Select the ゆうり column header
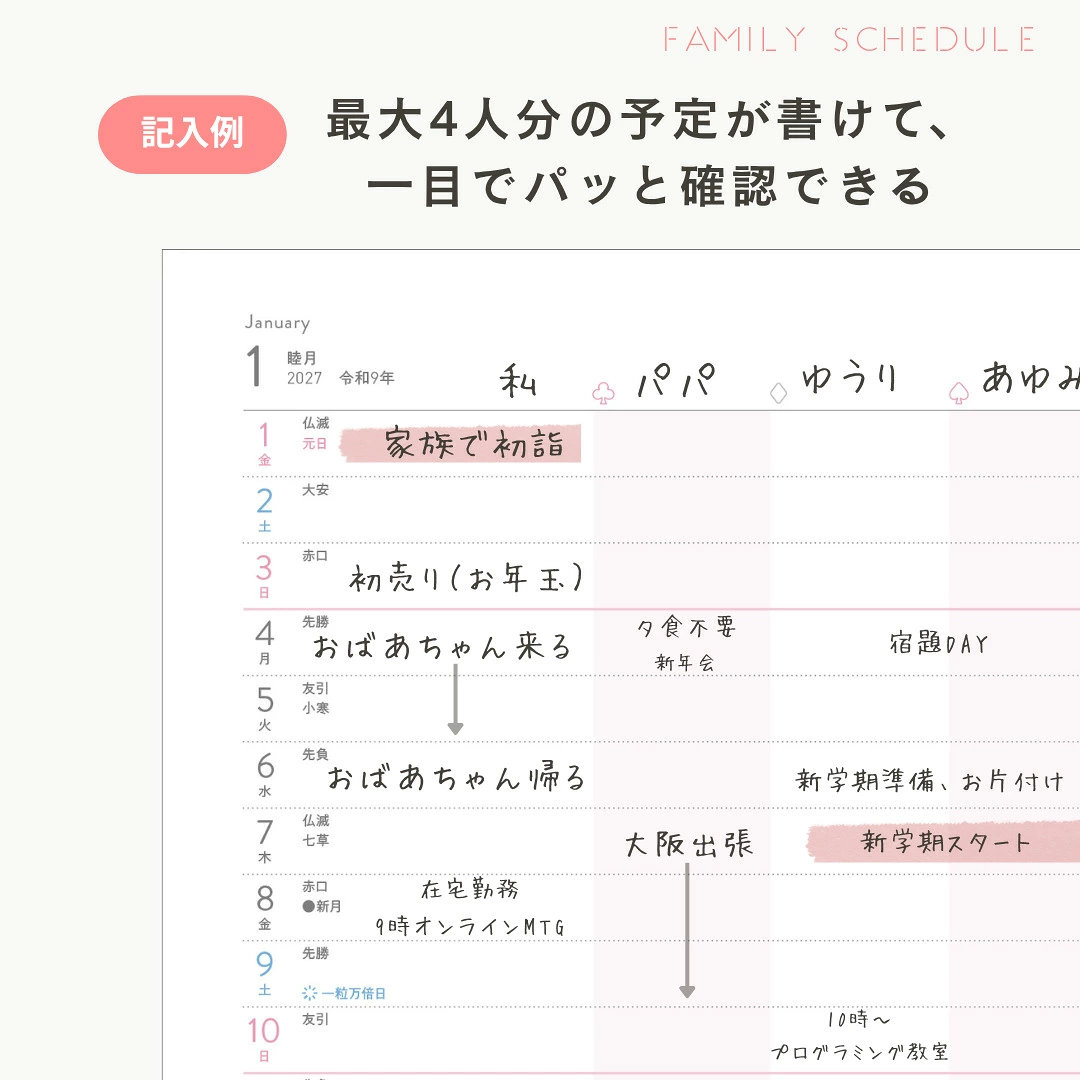Viewport: 1080px width, 1080px height. coord(850,377)
